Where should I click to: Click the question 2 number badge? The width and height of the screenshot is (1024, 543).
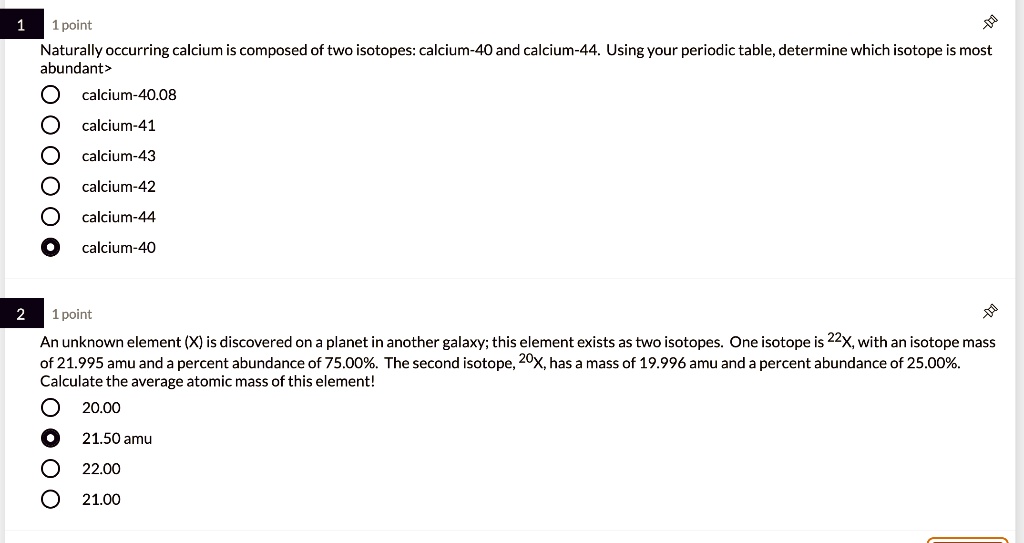(19, 315)
